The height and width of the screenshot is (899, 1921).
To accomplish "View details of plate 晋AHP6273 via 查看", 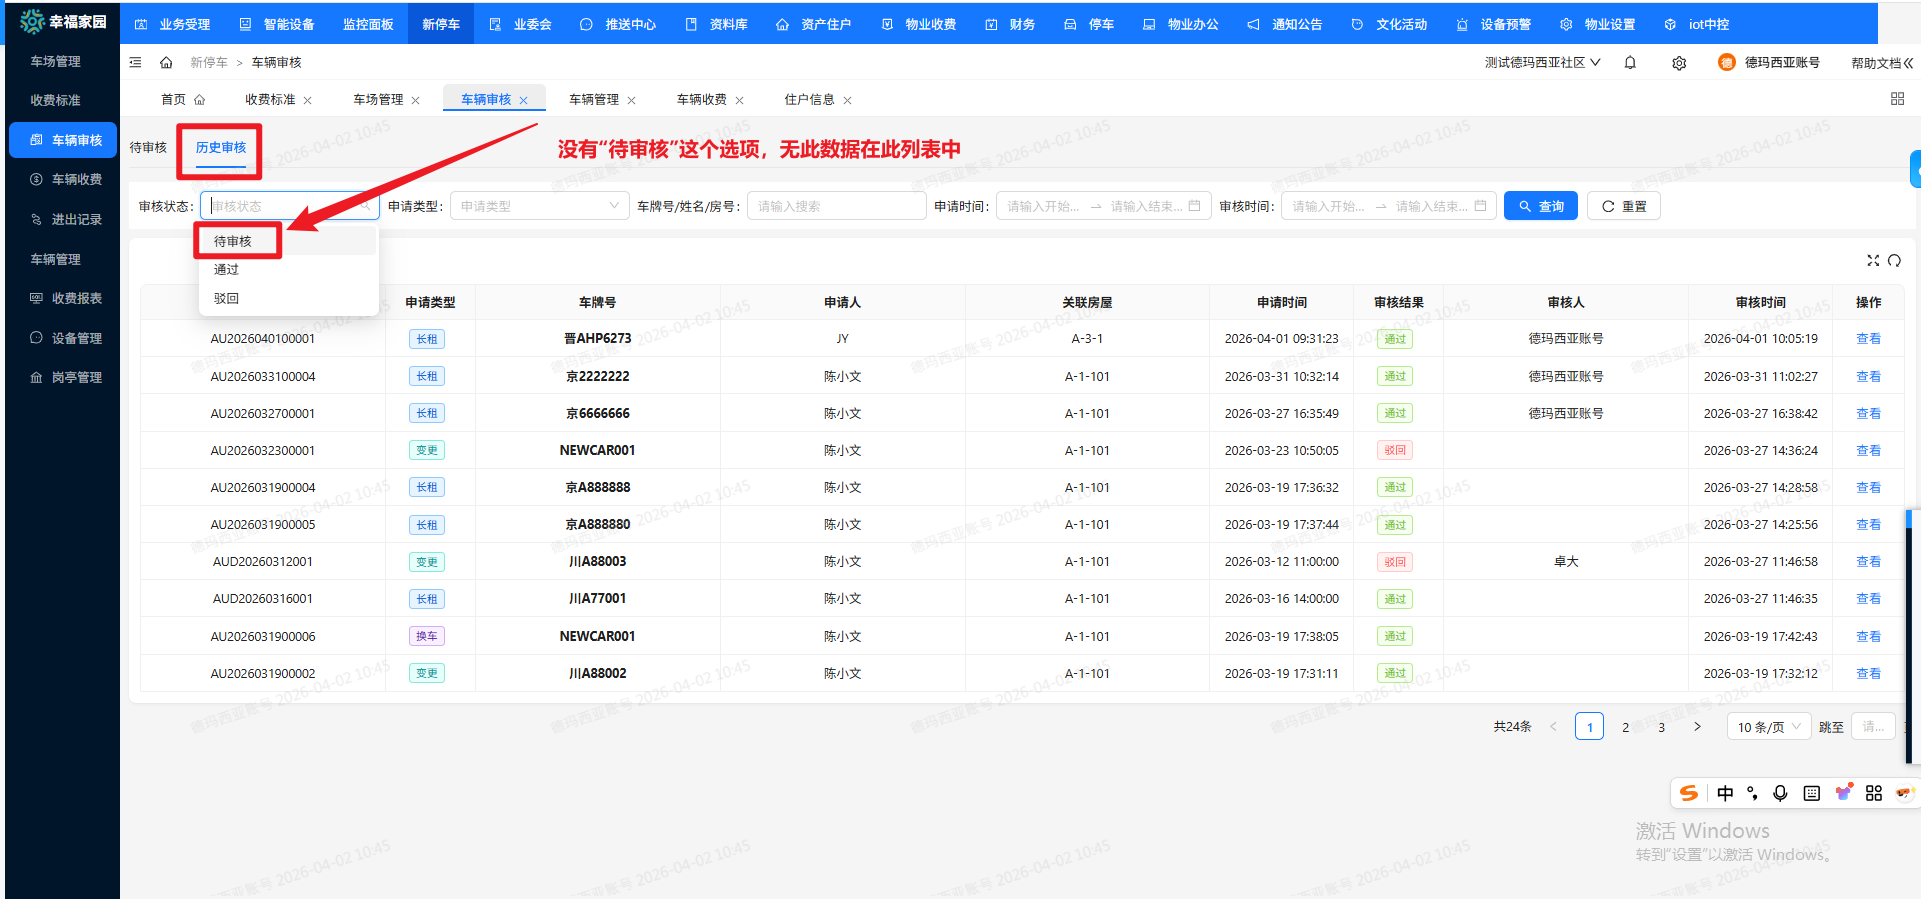I will 1867,339.
